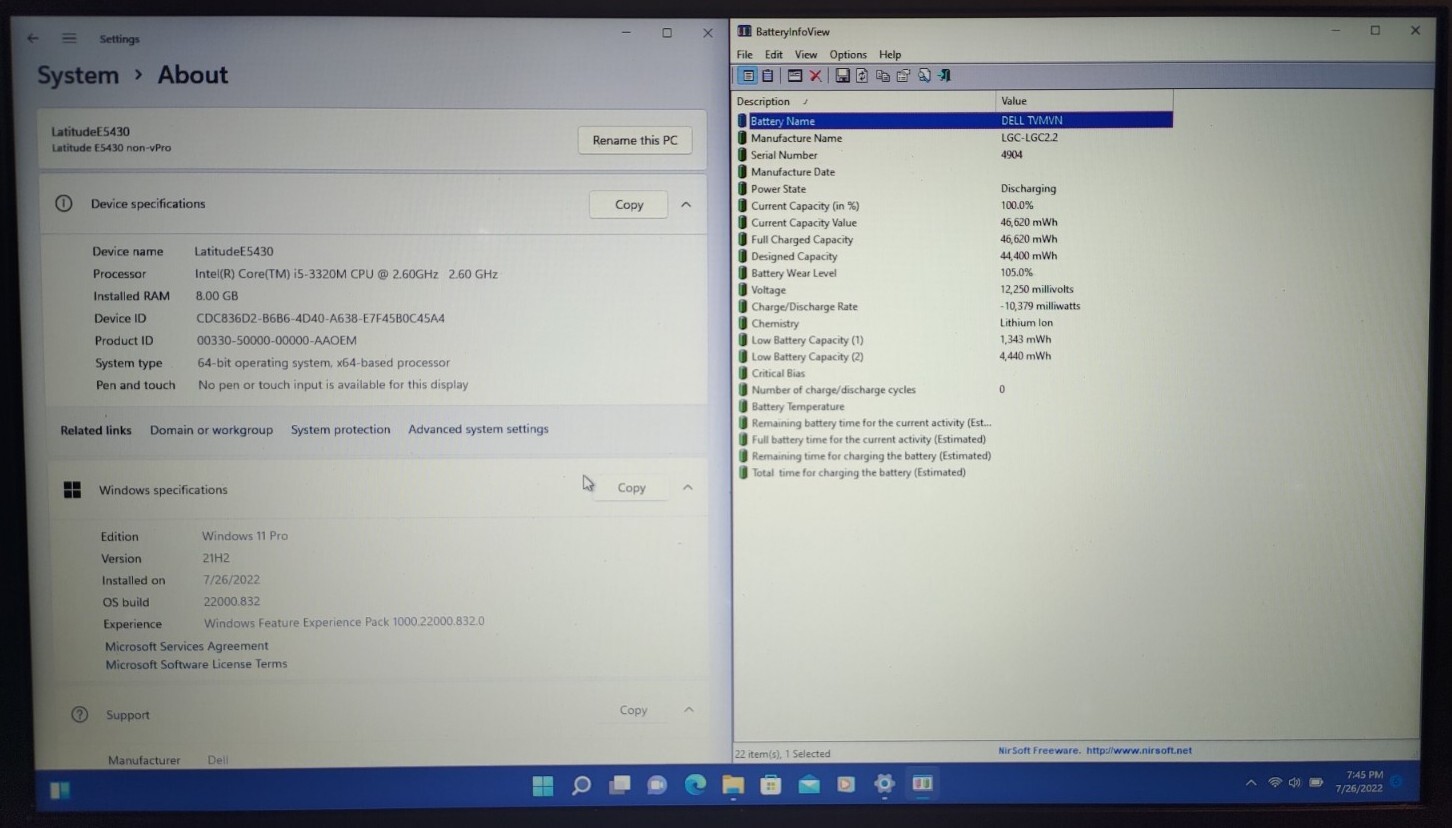Click the Wi-Fi tray icon

click(x=1274, y=782)
